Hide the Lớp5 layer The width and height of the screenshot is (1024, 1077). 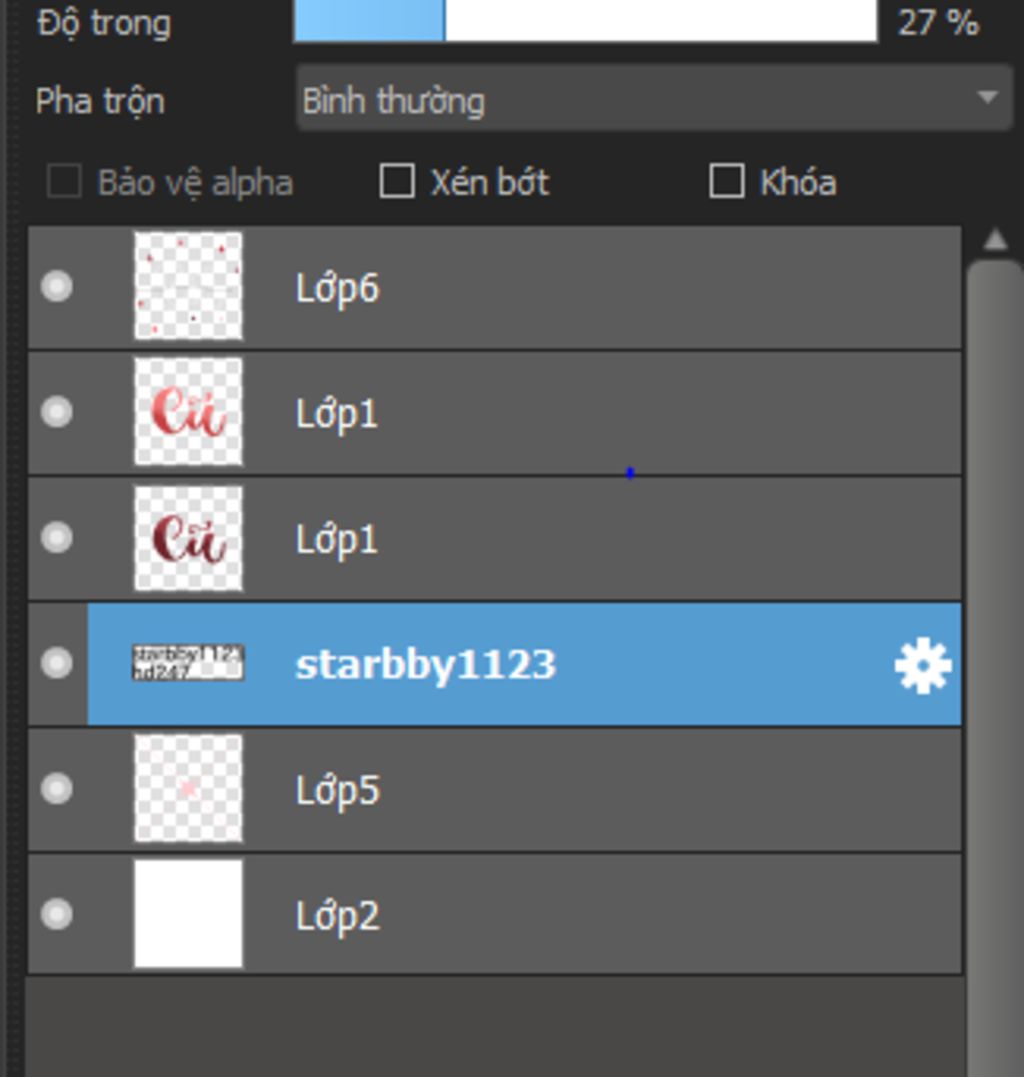pos(56,789)
